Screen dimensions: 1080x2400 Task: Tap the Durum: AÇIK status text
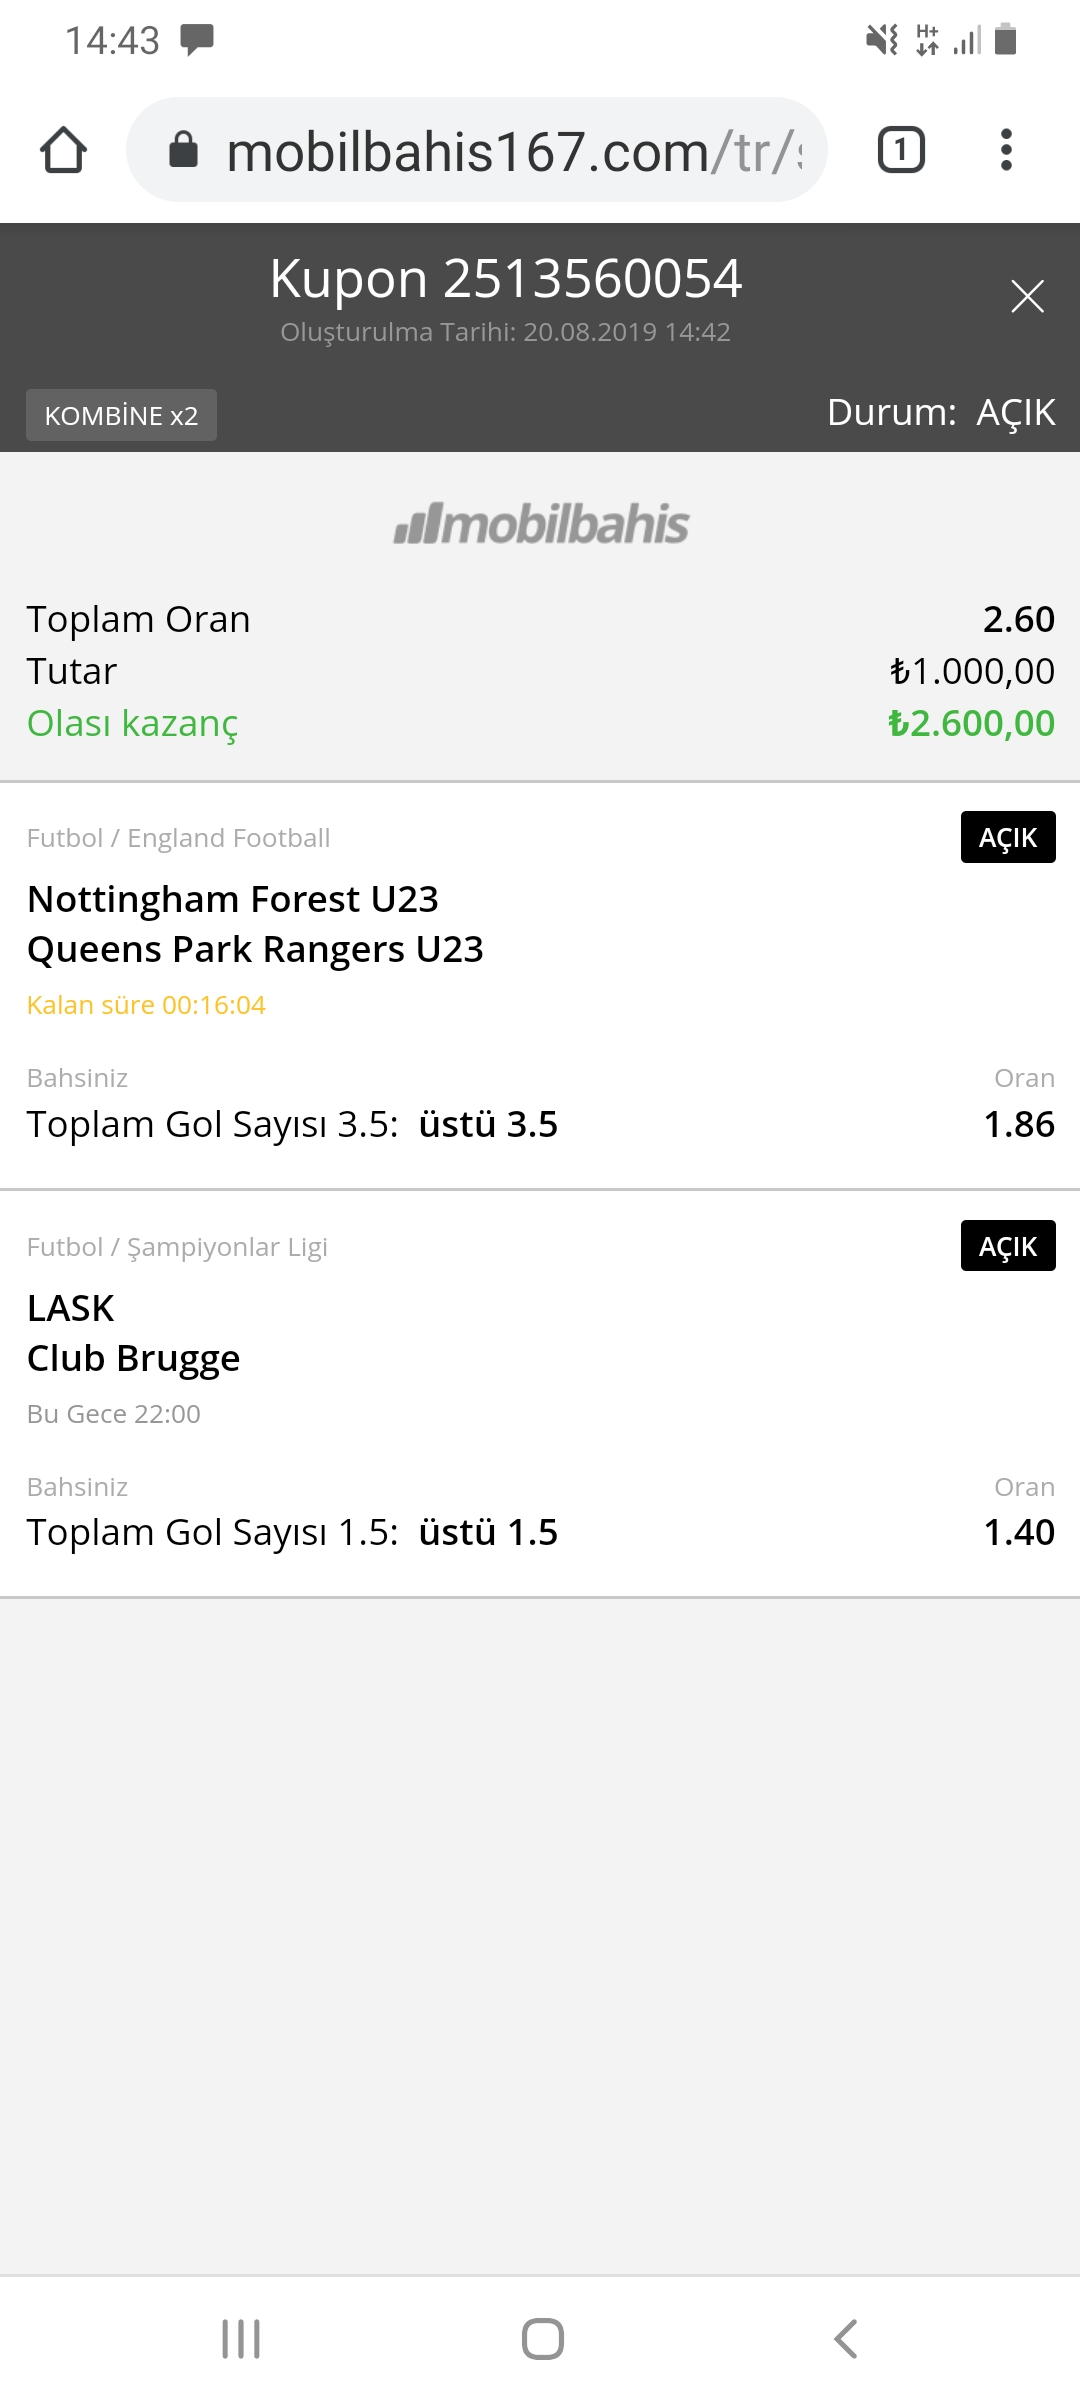pyautogui.click(x=941, y=412)
